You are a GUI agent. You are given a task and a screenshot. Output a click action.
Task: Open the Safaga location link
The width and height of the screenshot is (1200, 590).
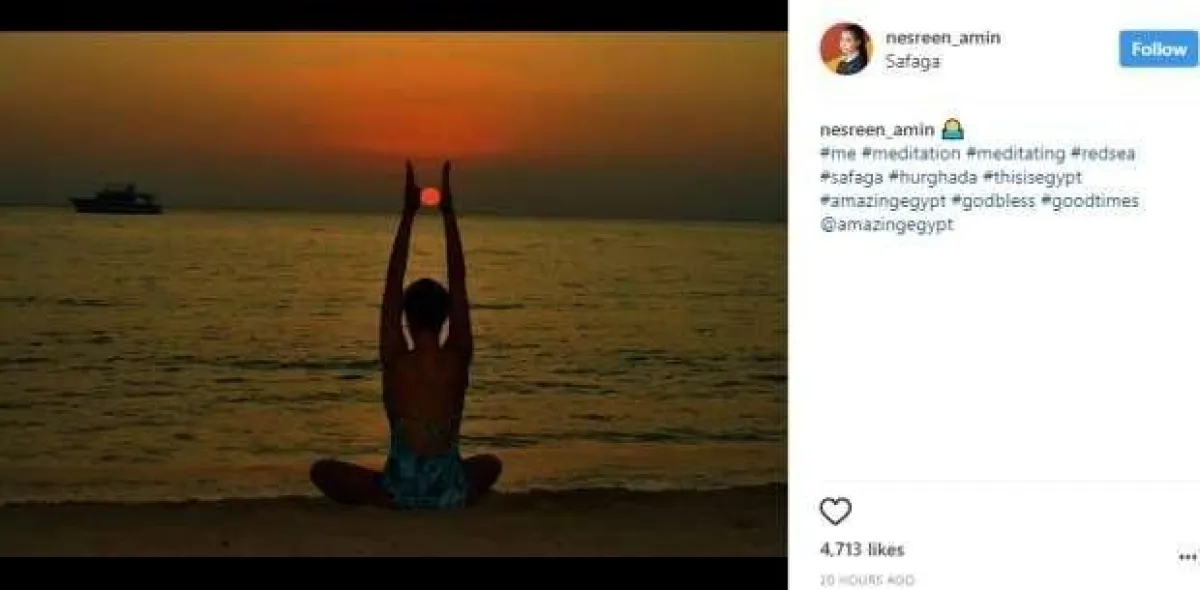[912, 61]
